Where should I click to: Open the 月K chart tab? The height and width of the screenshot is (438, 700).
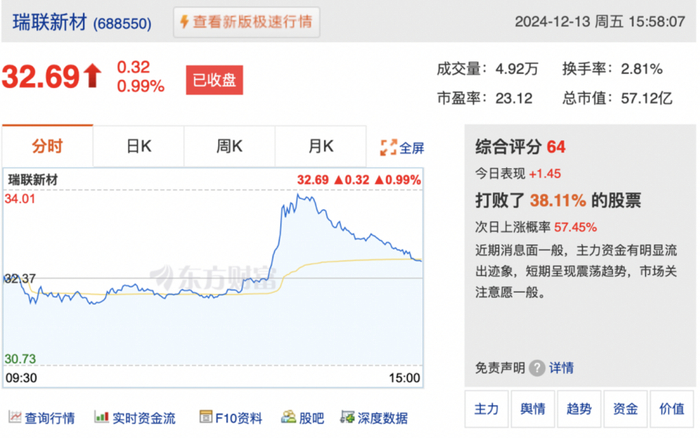pyautogui.click(x=321, y=146)
